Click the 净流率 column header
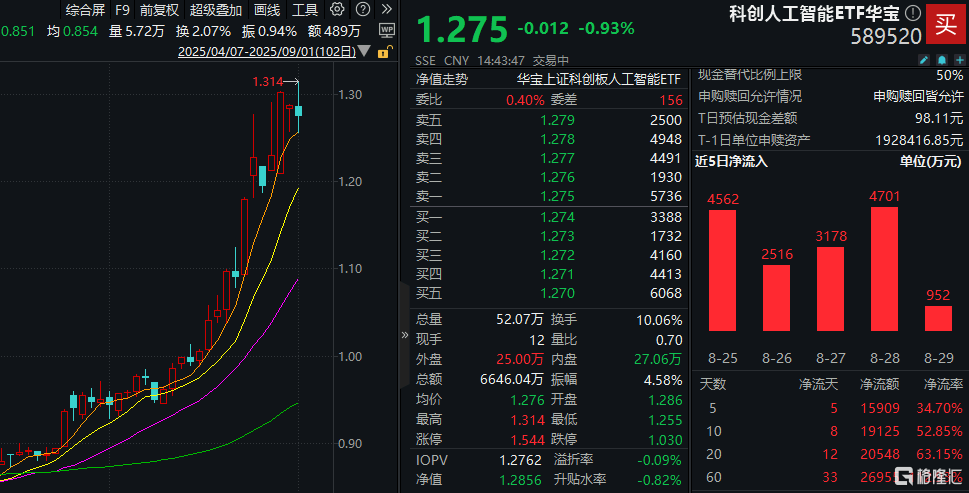Image resolution: width=969 pixels, height=493 pixels. coord(943,384)
